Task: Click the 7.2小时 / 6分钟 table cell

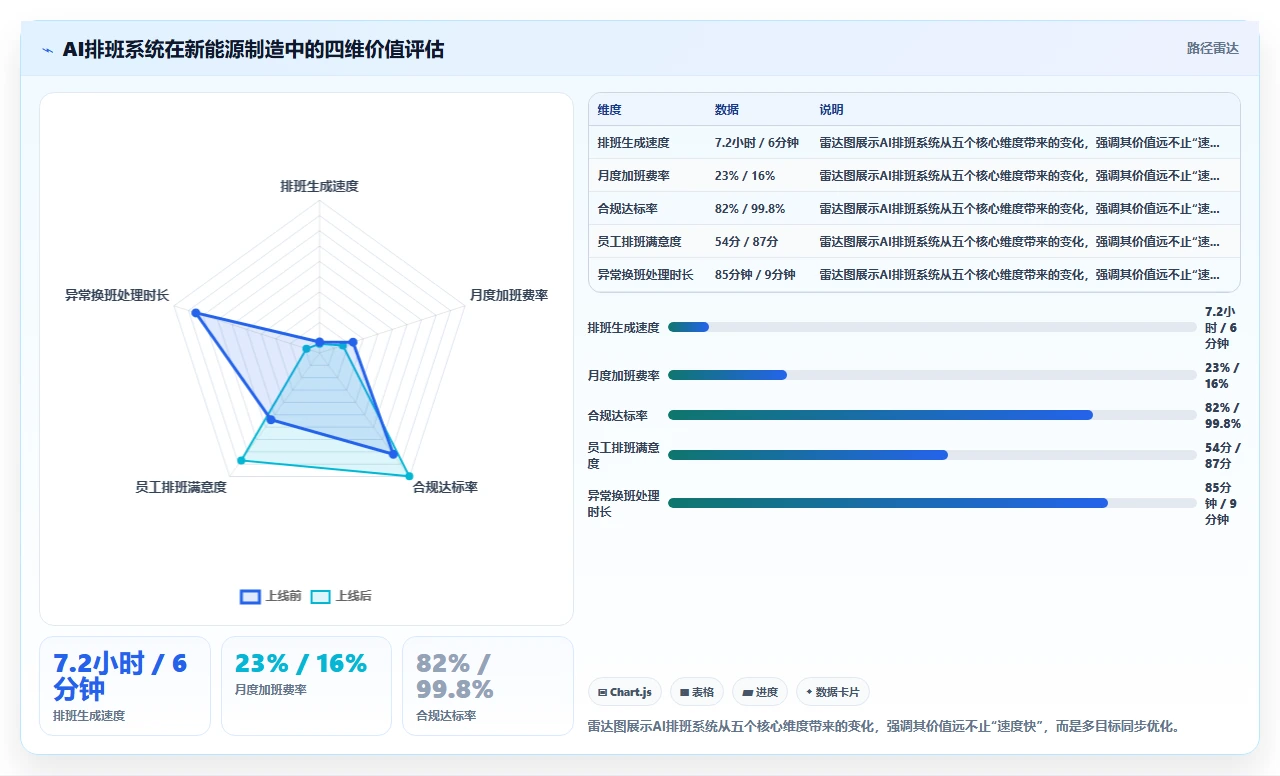Action: [756, 143]
